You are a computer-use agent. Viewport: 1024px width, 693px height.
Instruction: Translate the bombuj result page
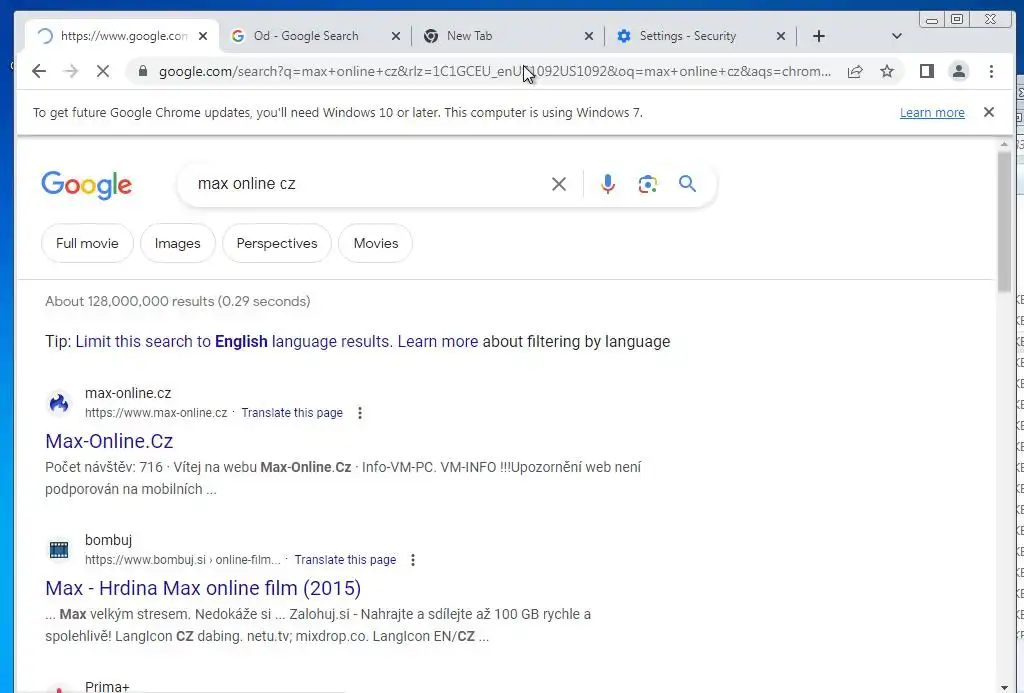345,560
